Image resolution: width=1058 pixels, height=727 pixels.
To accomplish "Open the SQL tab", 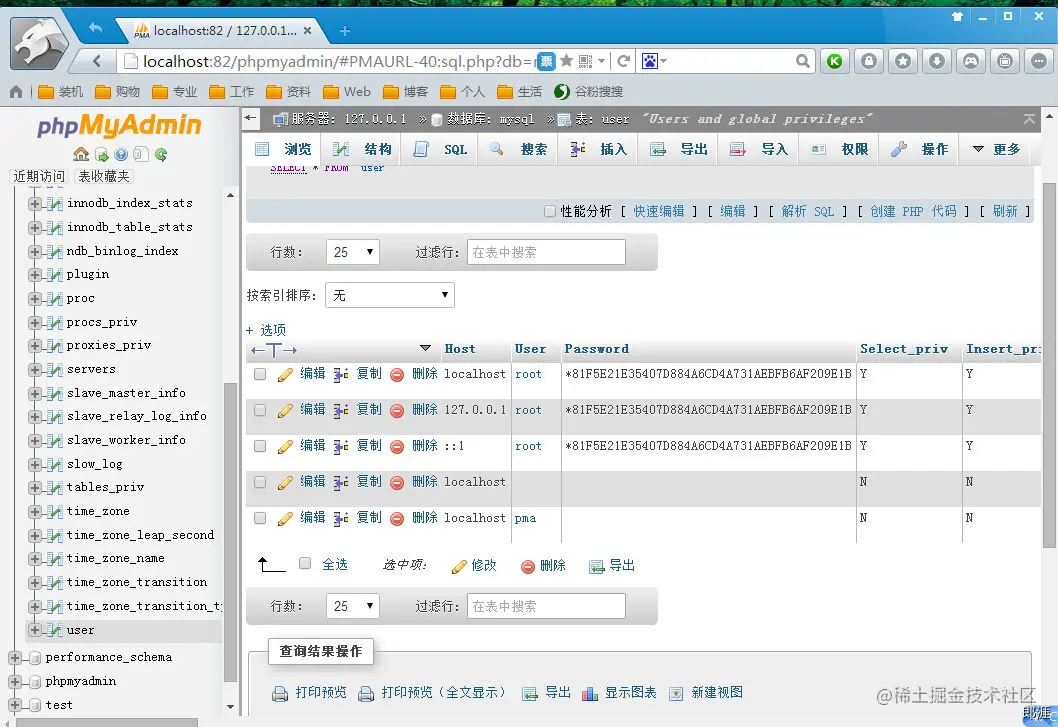I will [x=441, y=149].
